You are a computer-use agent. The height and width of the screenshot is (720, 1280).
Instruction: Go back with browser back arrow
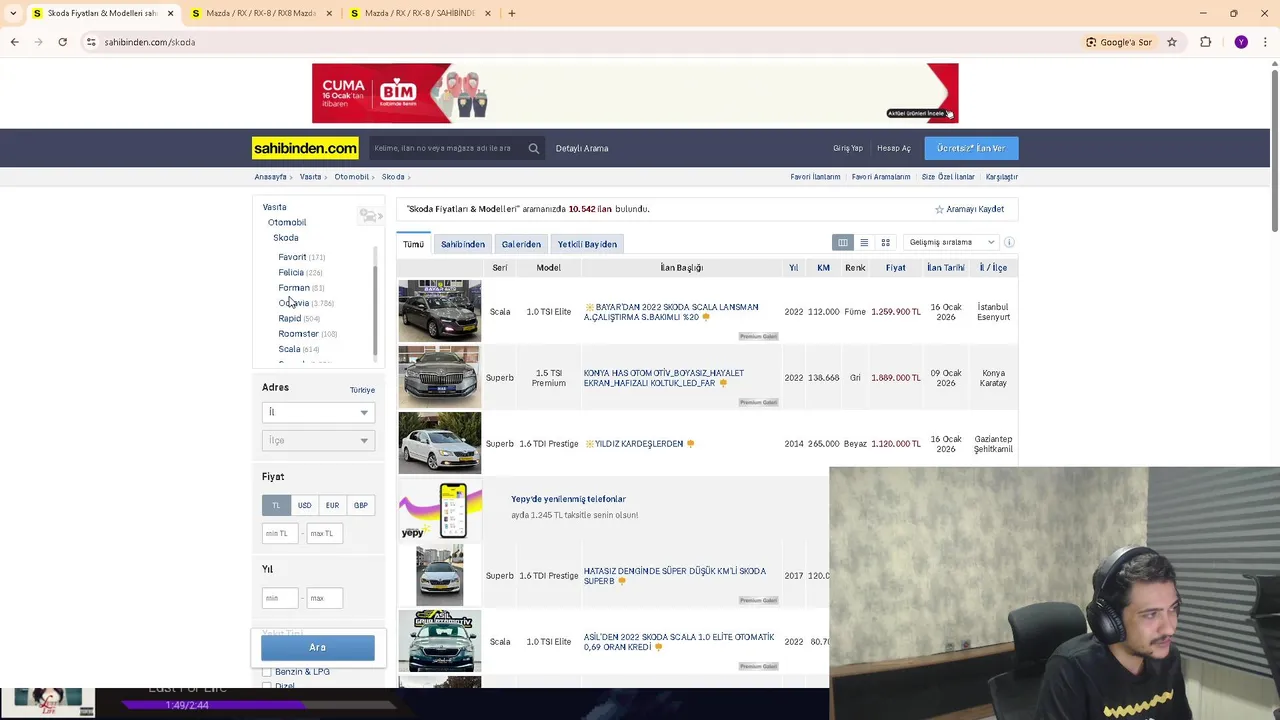14,42
